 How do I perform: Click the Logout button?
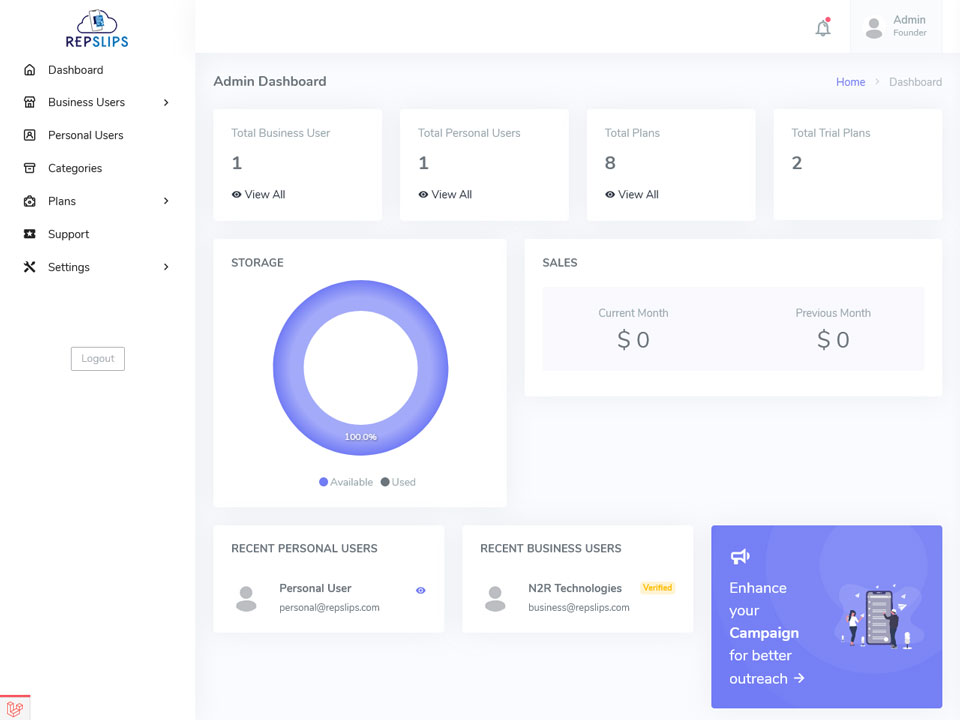pos(98,359)
